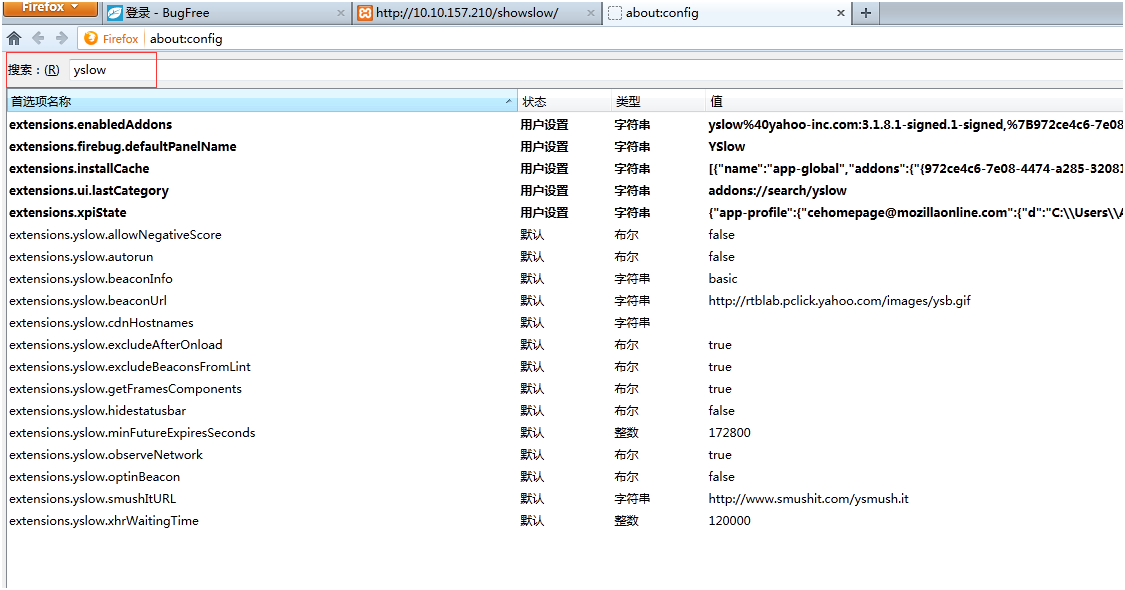Sort by 值 column header

point(915,101)
